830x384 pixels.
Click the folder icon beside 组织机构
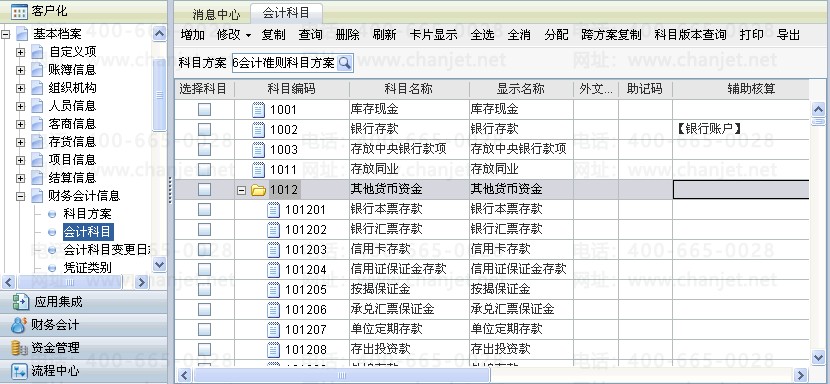(x=37, y=88)
